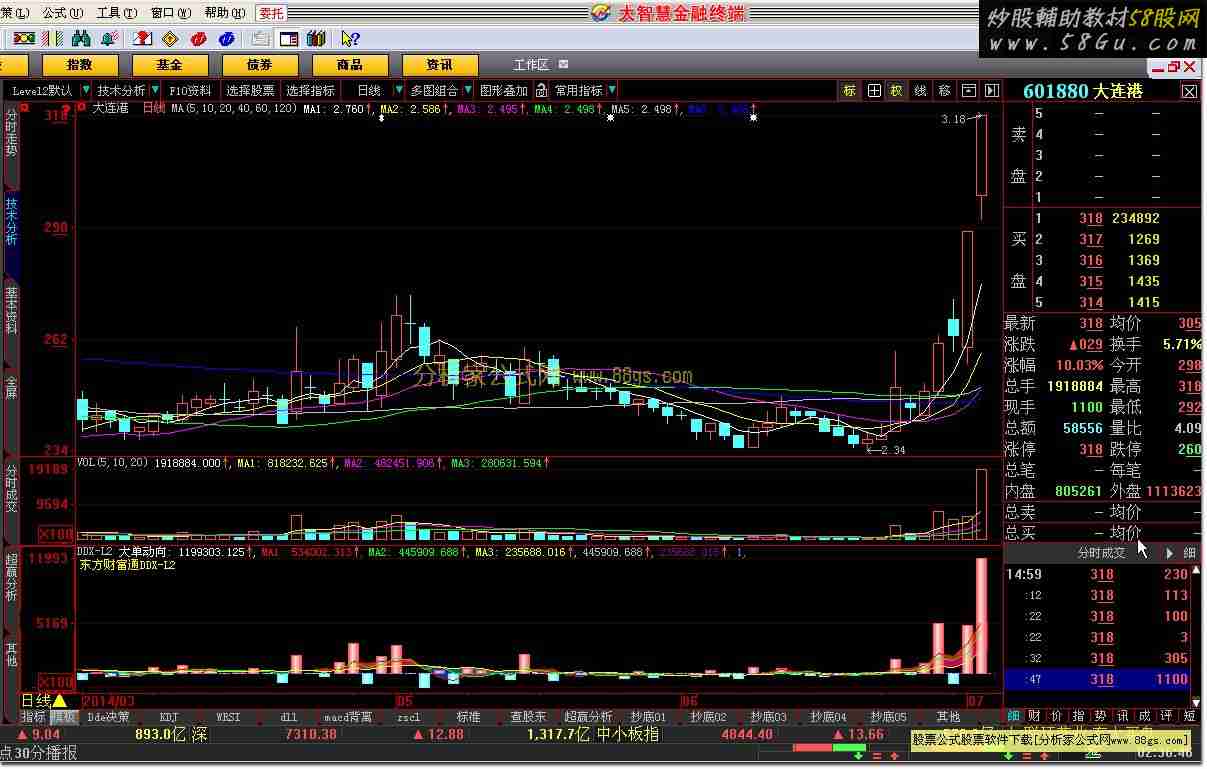Viewport: 1207px width, 769px height.
Task: Click the buy level 1 volume 234892
Action: (x=1134, y=218)
